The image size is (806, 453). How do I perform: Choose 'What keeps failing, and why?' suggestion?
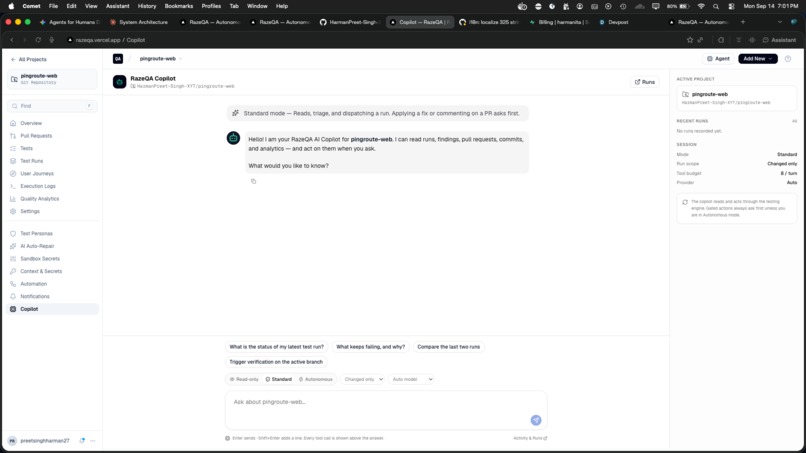click(x=371, y=347)
